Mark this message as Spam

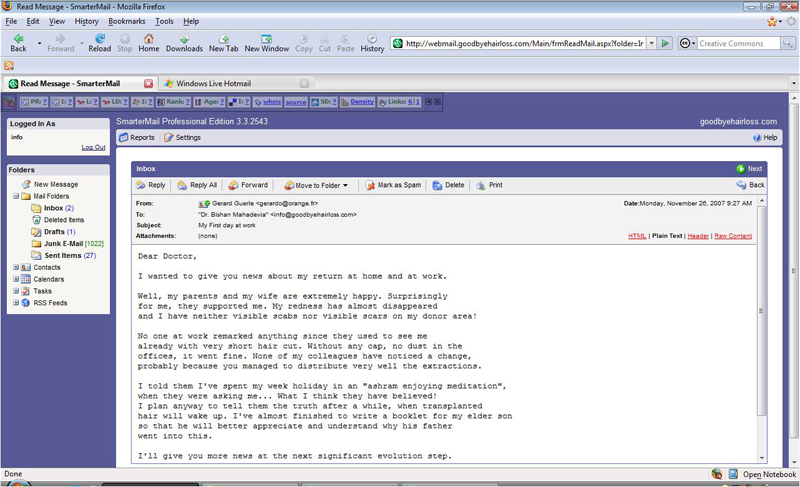click(x=392, y=185)
